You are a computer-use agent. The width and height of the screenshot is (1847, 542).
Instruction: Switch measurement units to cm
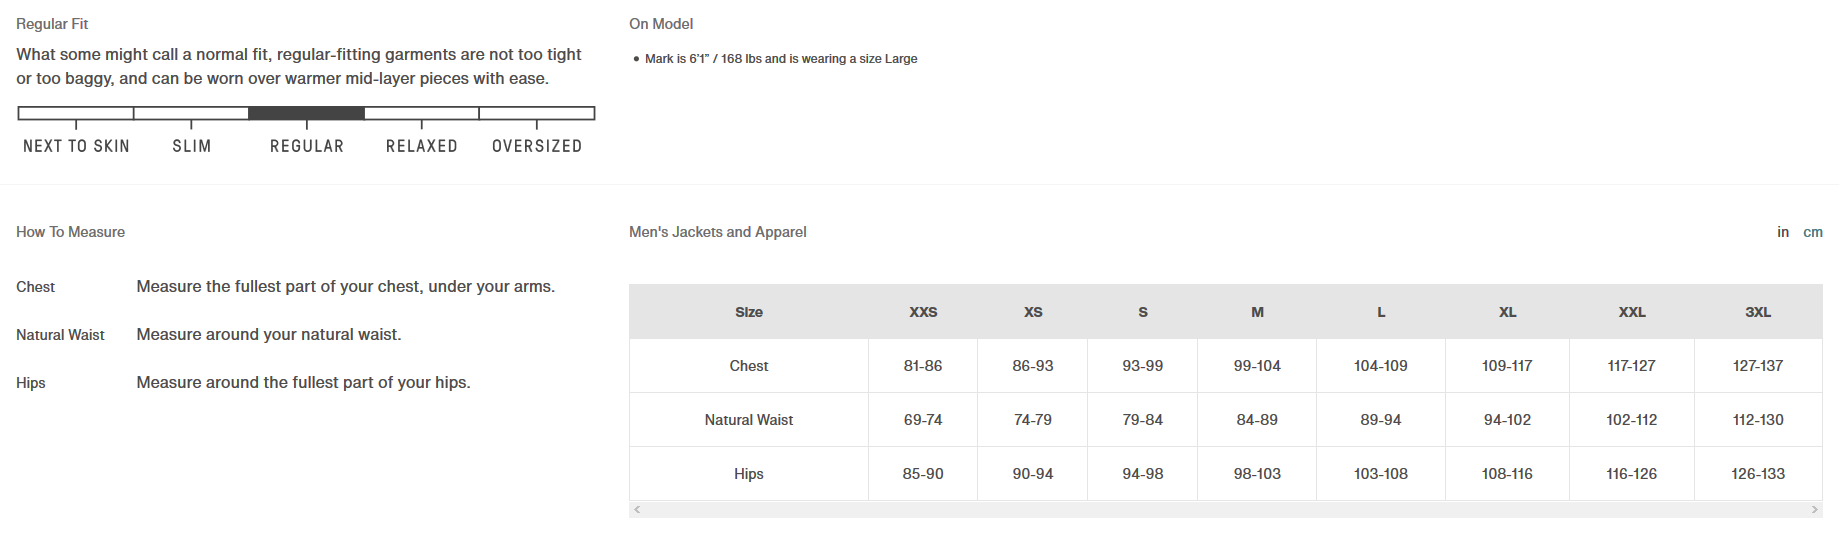click(x=1813, y=232)
